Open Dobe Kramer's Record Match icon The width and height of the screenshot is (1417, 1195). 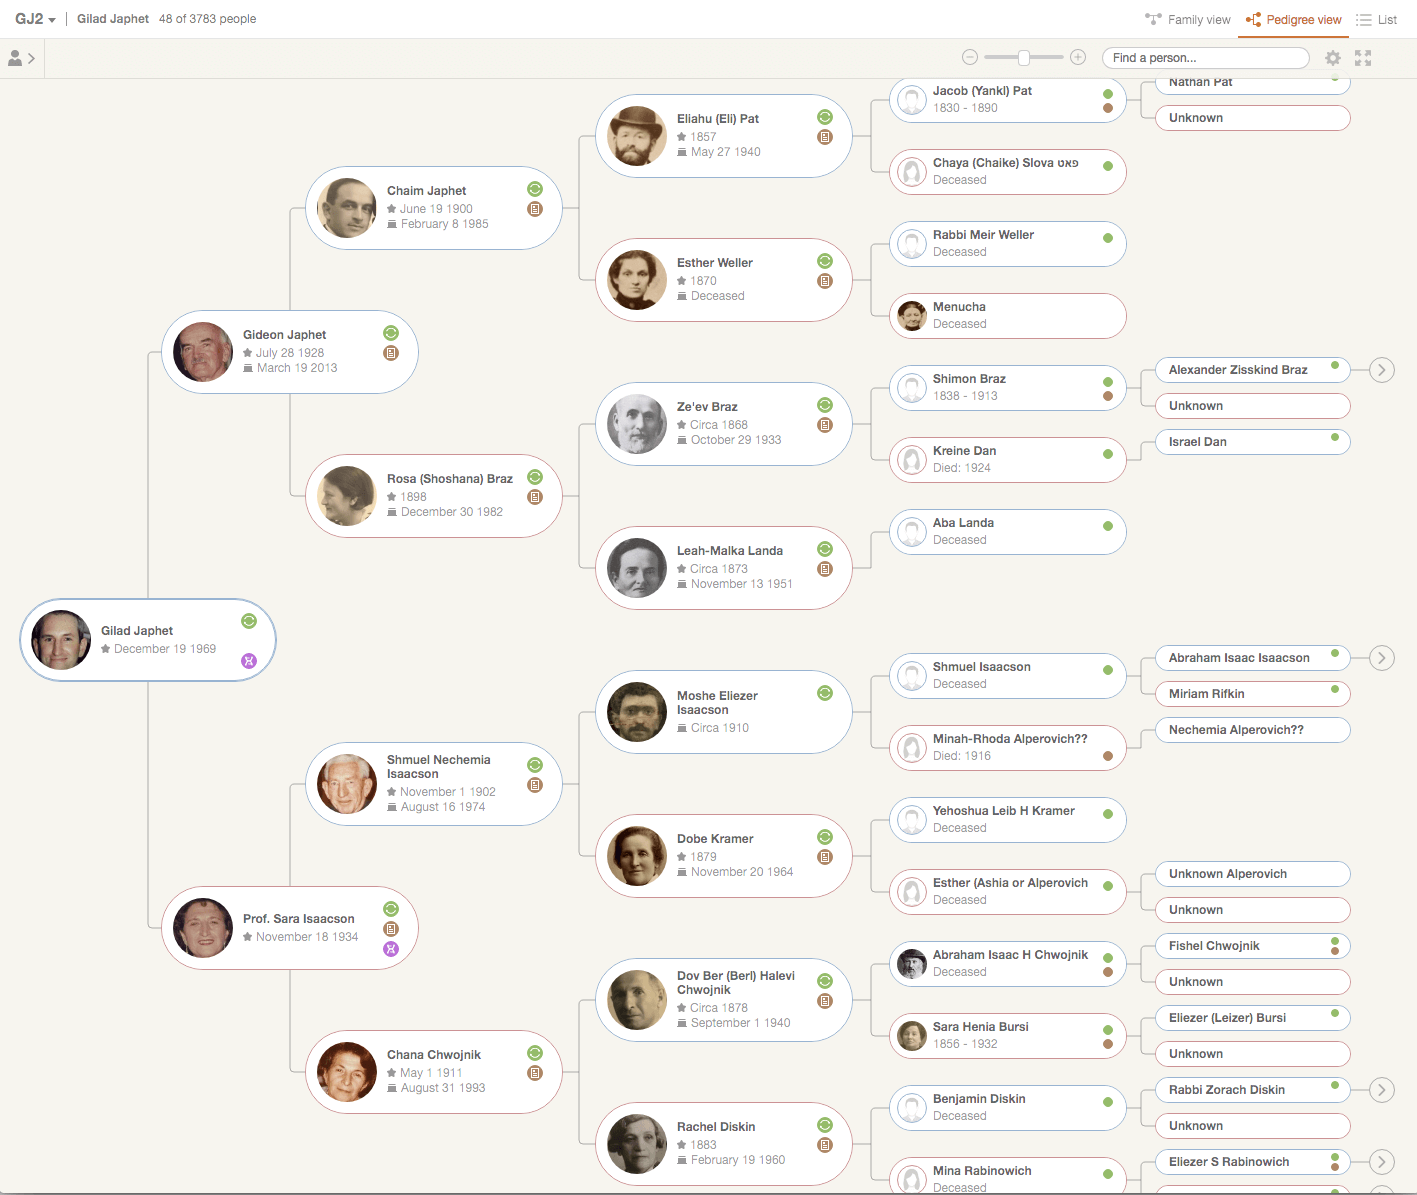[825, 857]
